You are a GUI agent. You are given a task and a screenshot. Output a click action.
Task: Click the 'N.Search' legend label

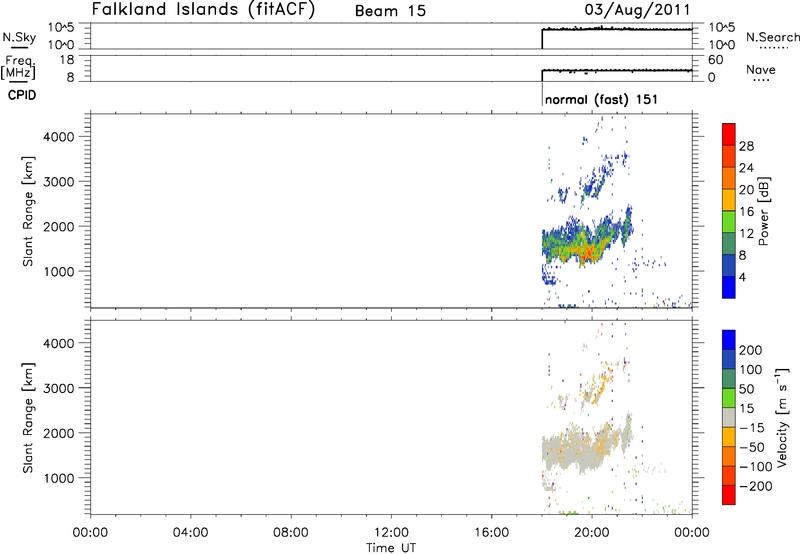click(773, 37)
